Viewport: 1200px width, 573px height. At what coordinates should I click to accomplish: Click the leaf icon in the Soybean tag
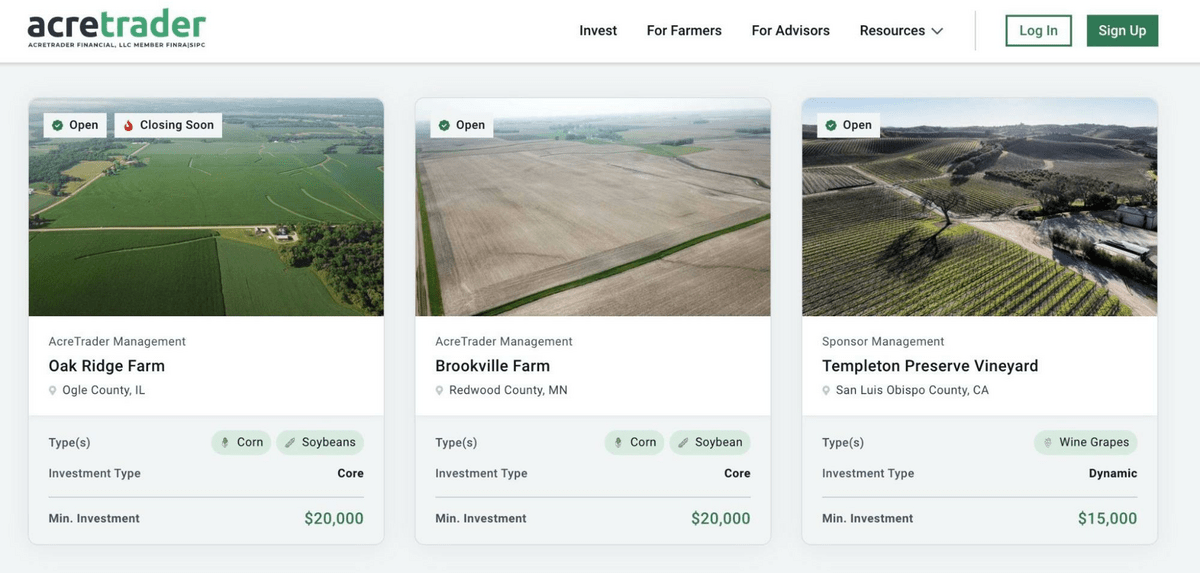pos(683,442)
